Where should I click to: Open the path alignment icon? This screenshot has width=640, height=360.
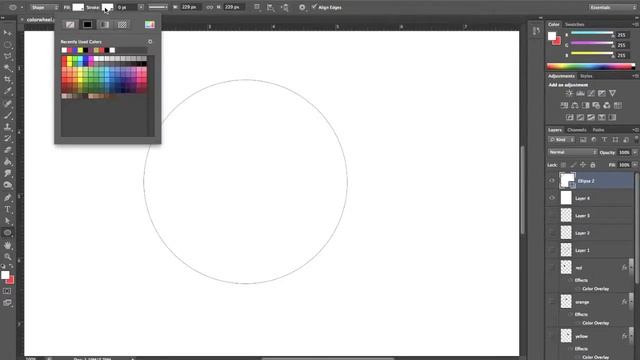[271, 7]
